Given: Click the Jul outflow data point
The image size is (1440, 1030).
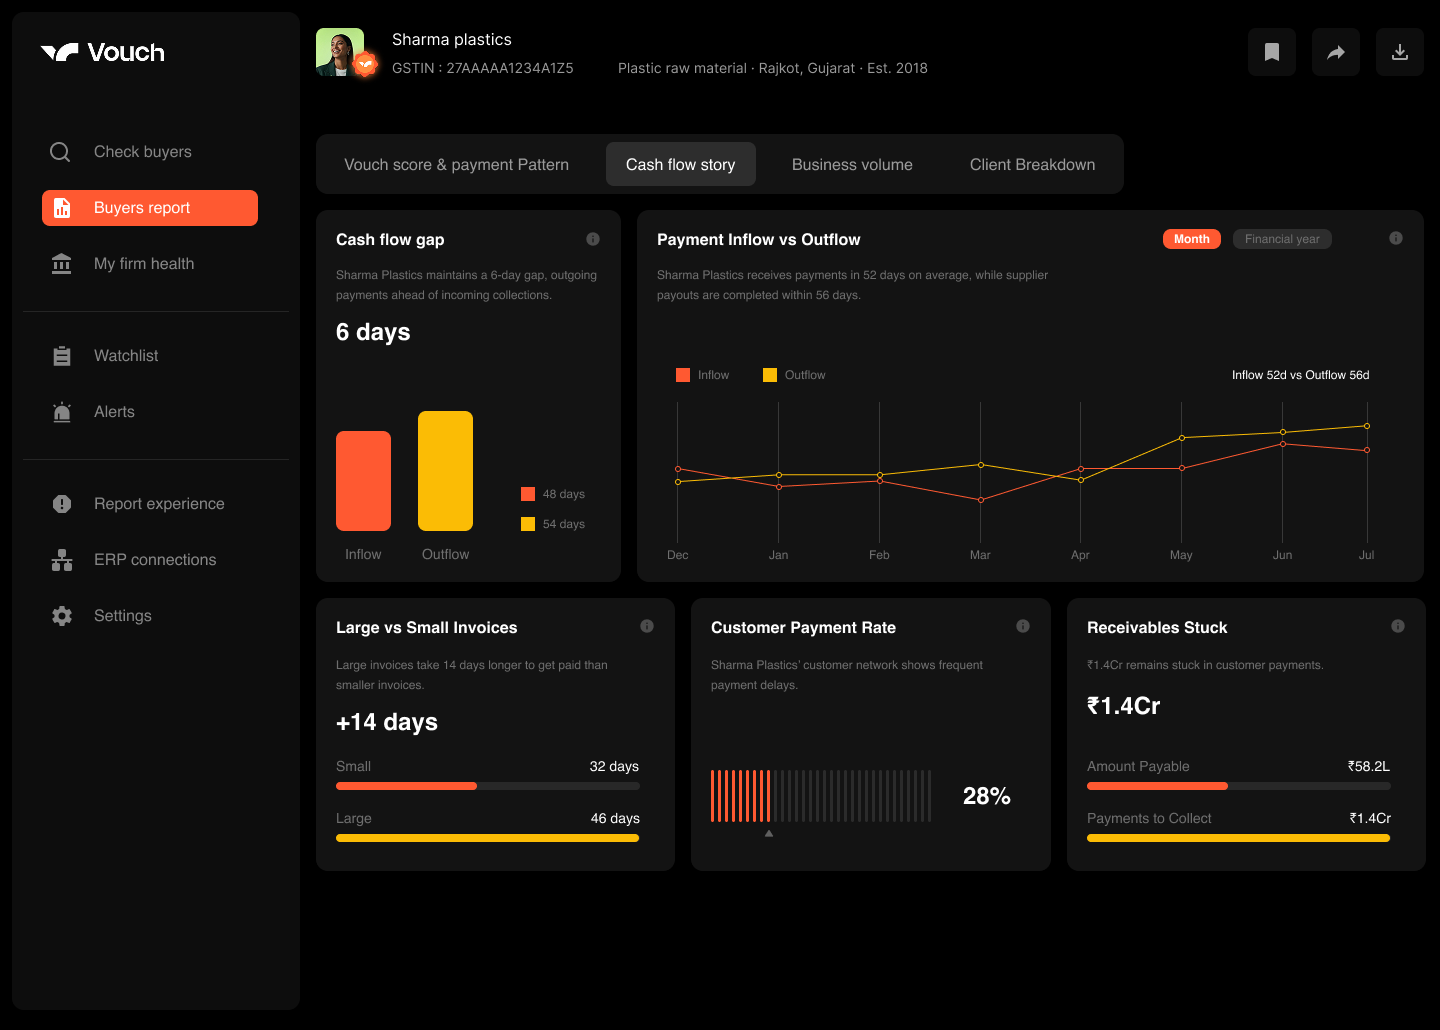Looking at the screenshot, I should (x=1367, y=426).
